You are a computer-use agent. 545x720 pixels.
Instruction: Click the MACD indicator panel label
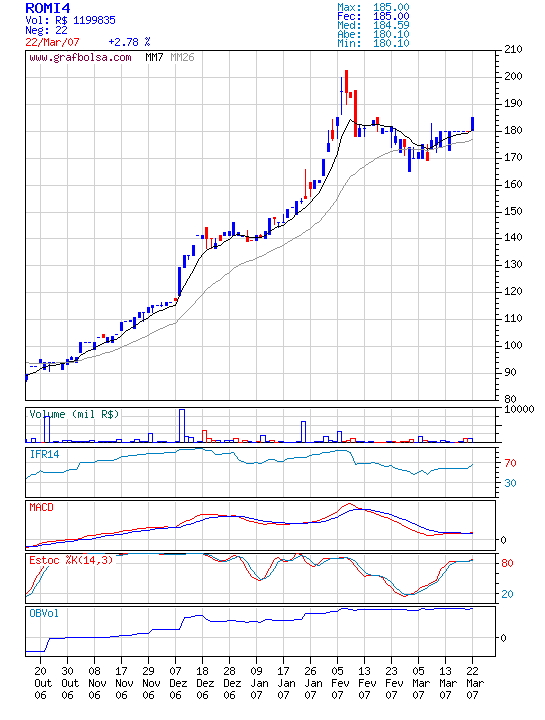tap(41, 507)
